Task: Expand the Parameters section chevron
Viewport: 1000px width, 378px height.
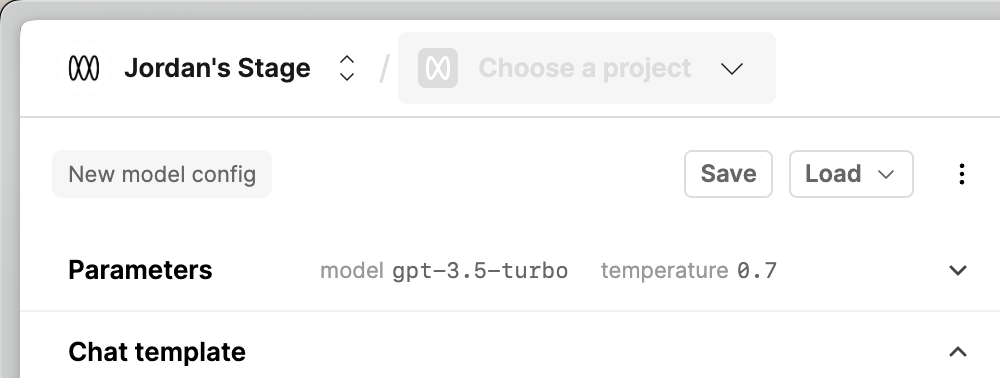Action: tap(958, 270)
